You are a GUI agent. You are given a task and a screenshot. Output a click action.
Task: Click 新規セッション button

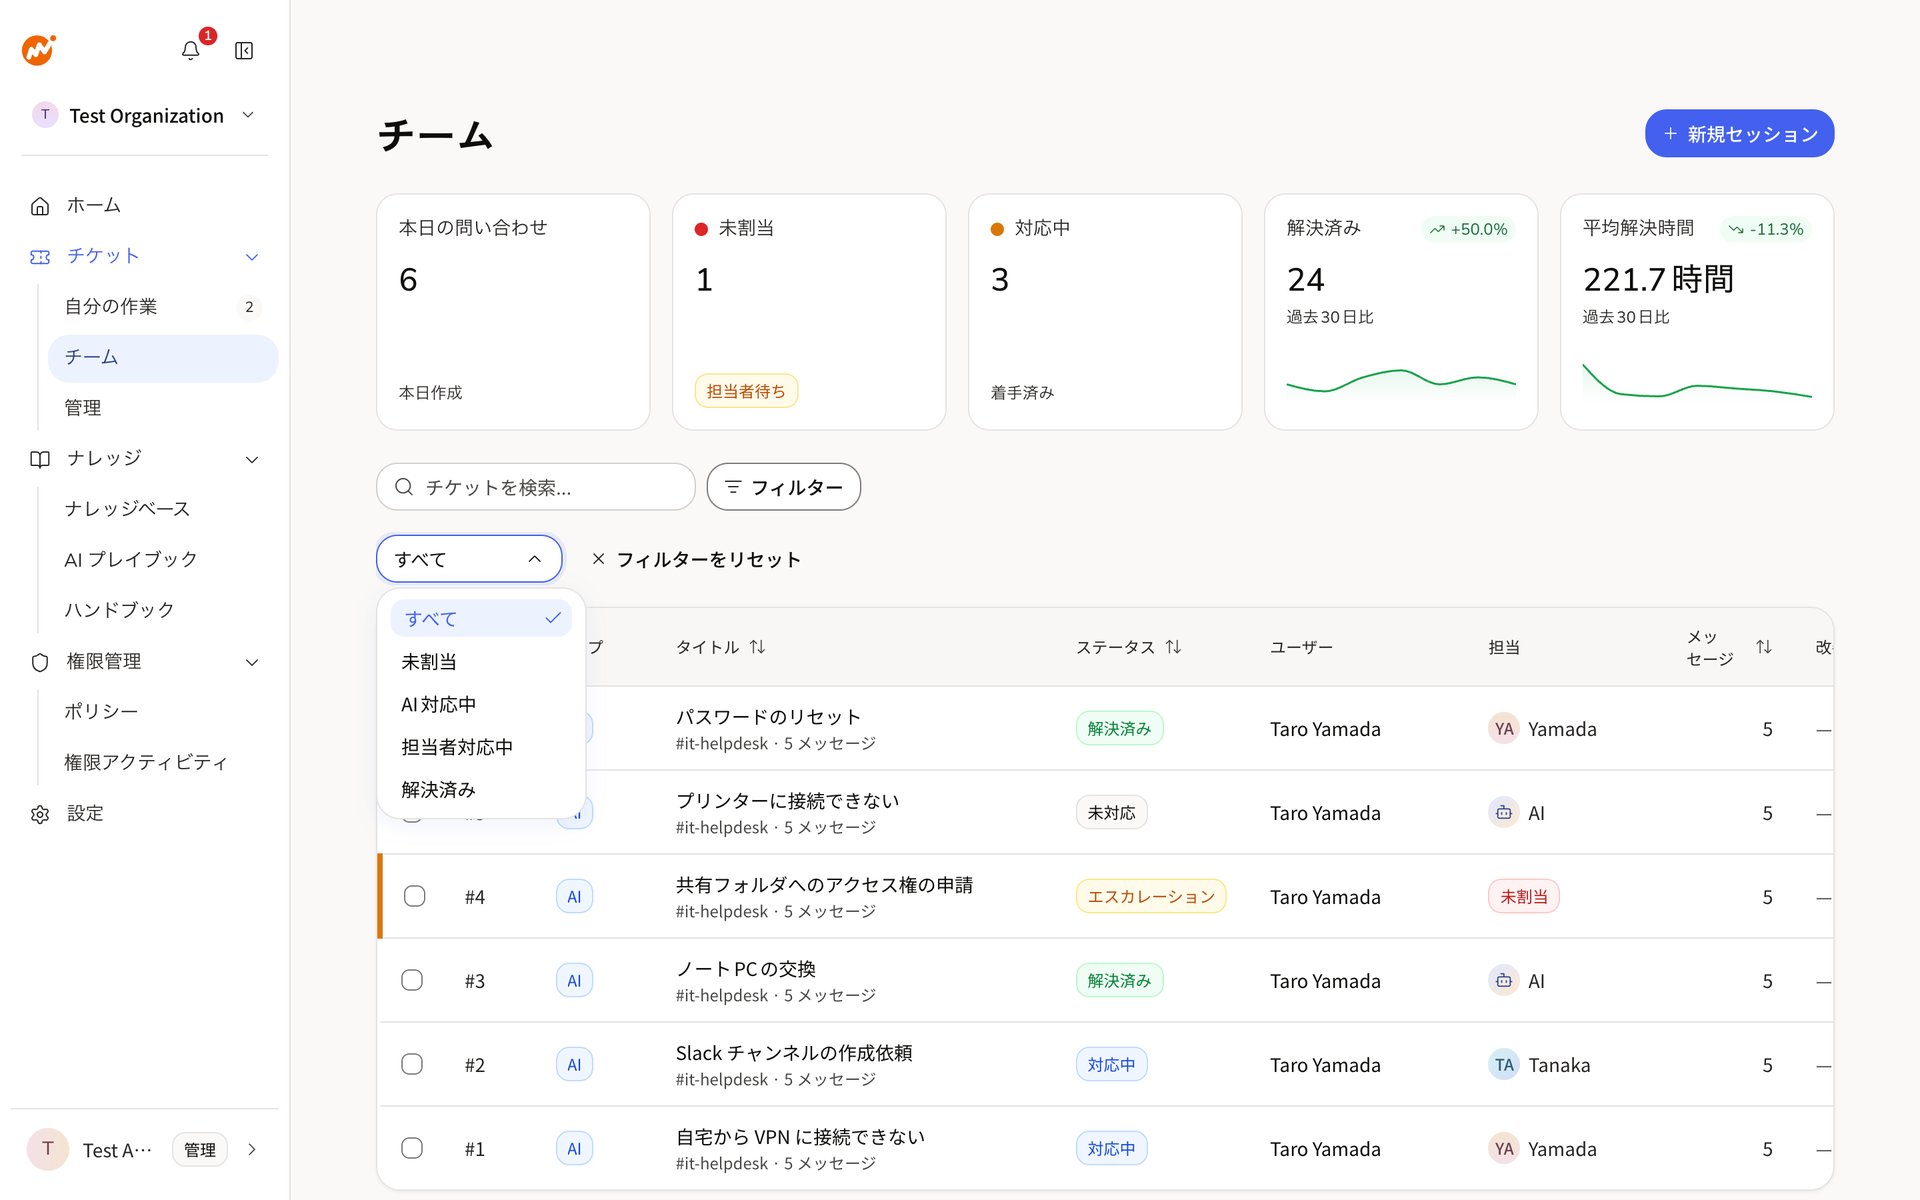[1739, 134]
